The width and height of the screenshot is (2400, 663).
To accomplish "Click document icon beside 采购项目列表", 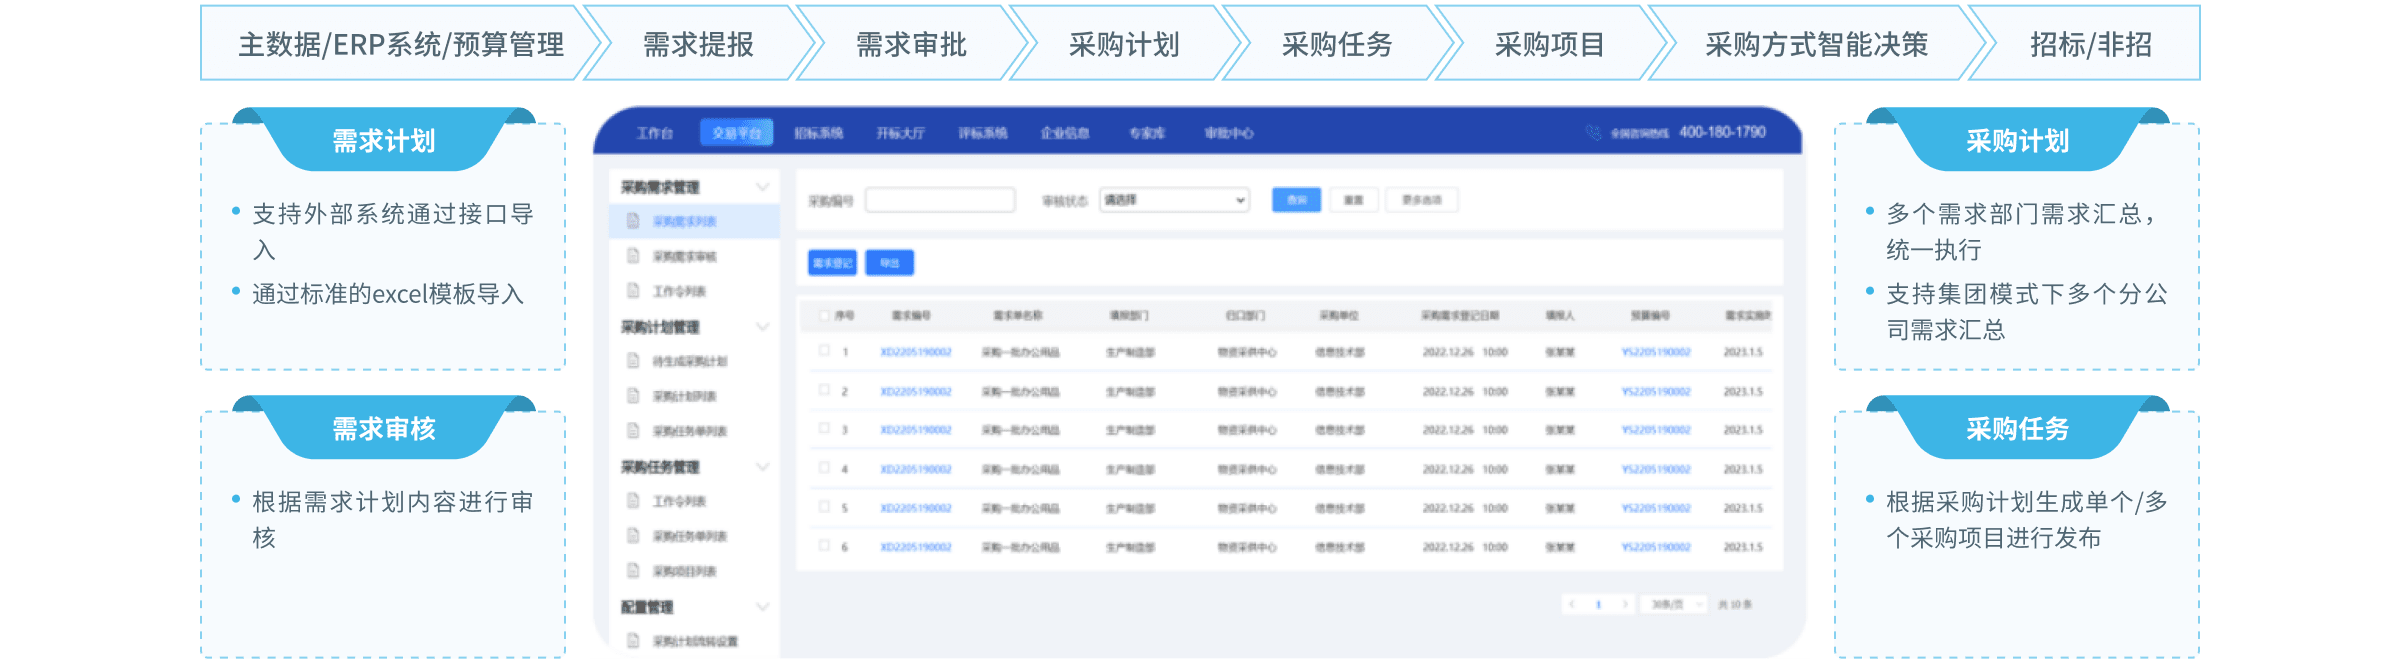I will (633, 571).
